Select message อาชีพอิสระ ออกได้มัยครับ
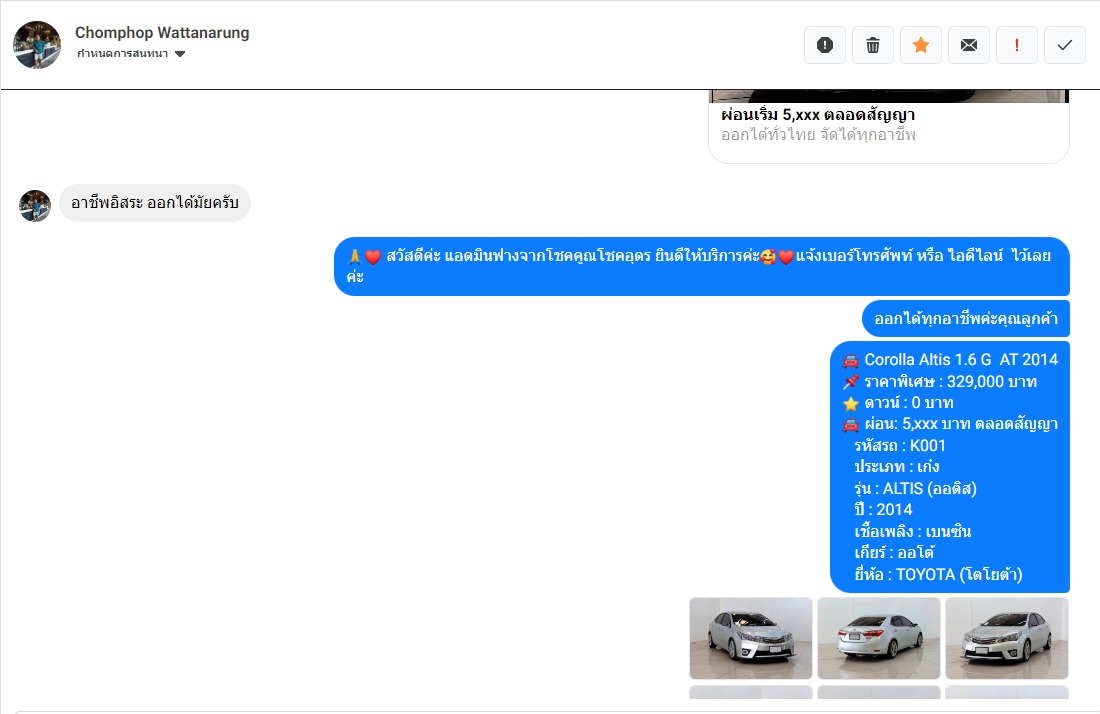 (155, 203)
